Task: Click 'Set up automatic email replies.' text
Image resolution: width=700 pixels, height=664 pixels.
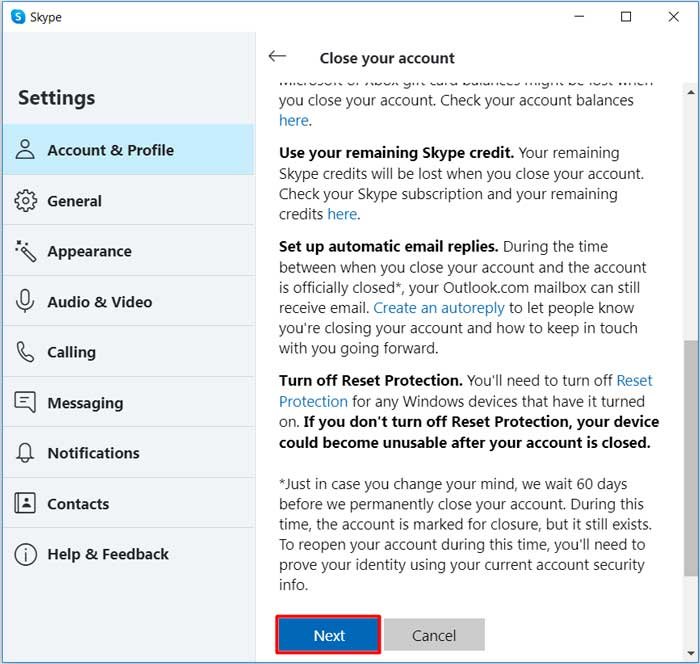Action: click(x=388, y=246)
